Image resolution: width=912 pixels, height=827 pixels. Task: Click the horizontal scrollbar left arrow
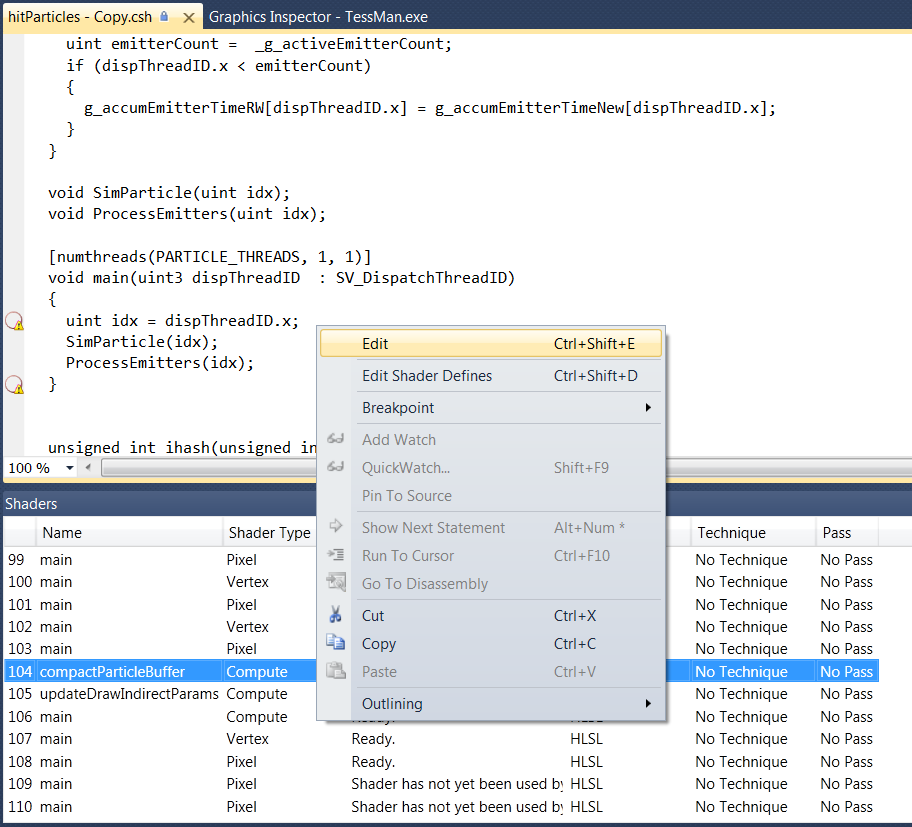click(x=88, y=467)
